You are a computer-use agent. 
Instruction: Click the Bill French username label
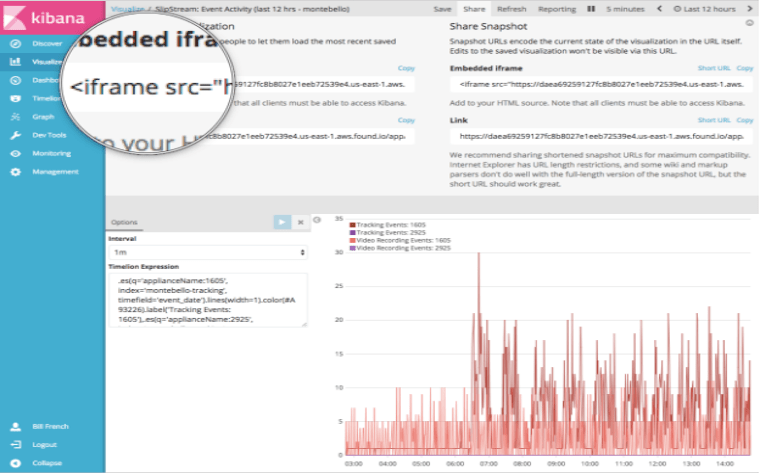point(50,426)
